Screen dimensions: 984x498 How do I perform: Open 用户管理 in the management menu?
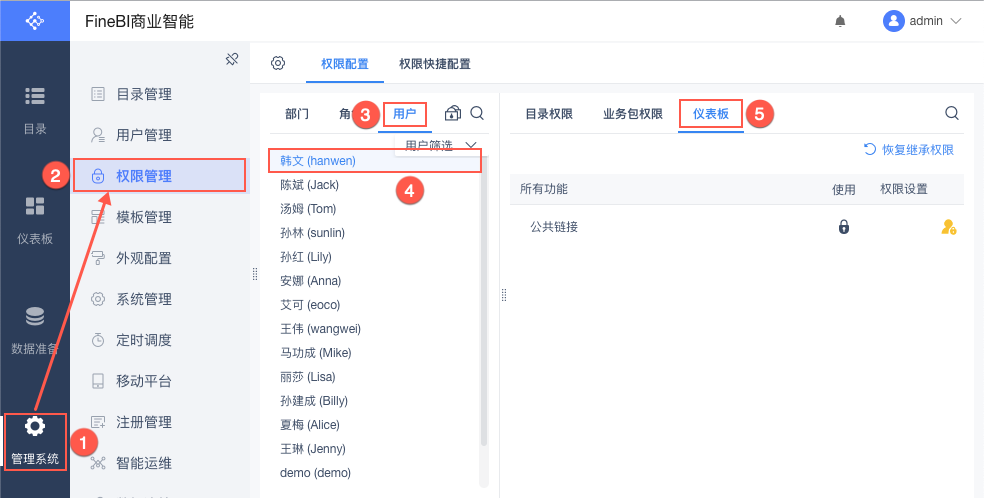pyautogui.click(x=143, y=135)
